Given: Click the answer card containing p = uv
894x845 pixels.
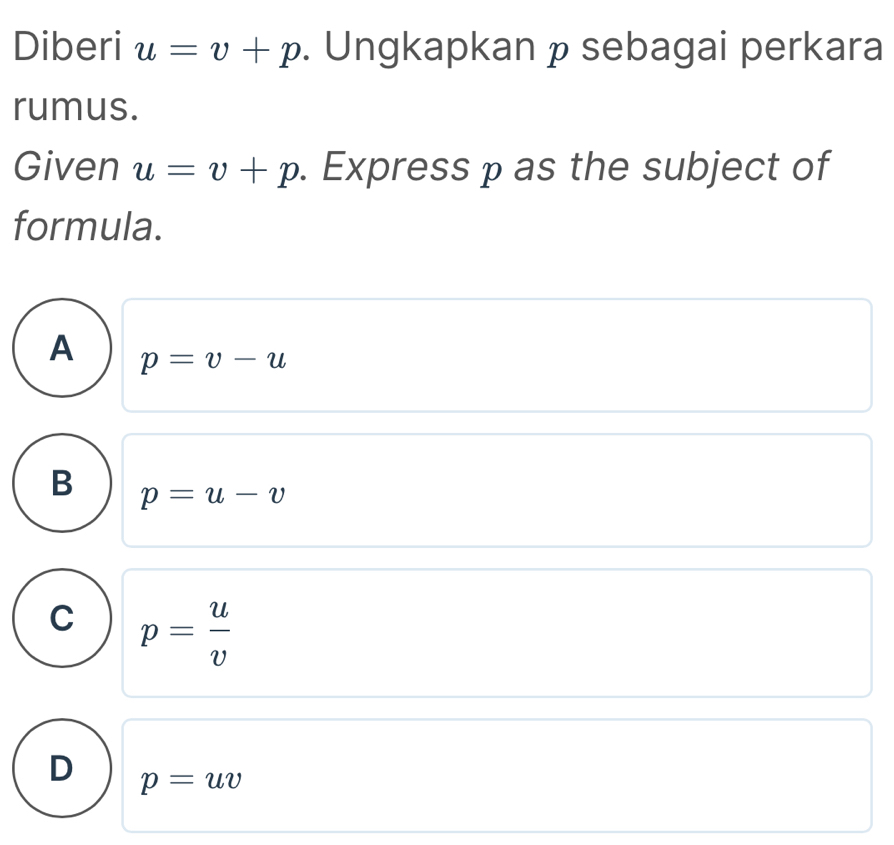Looking at the screenshot, I should (497, 775).
